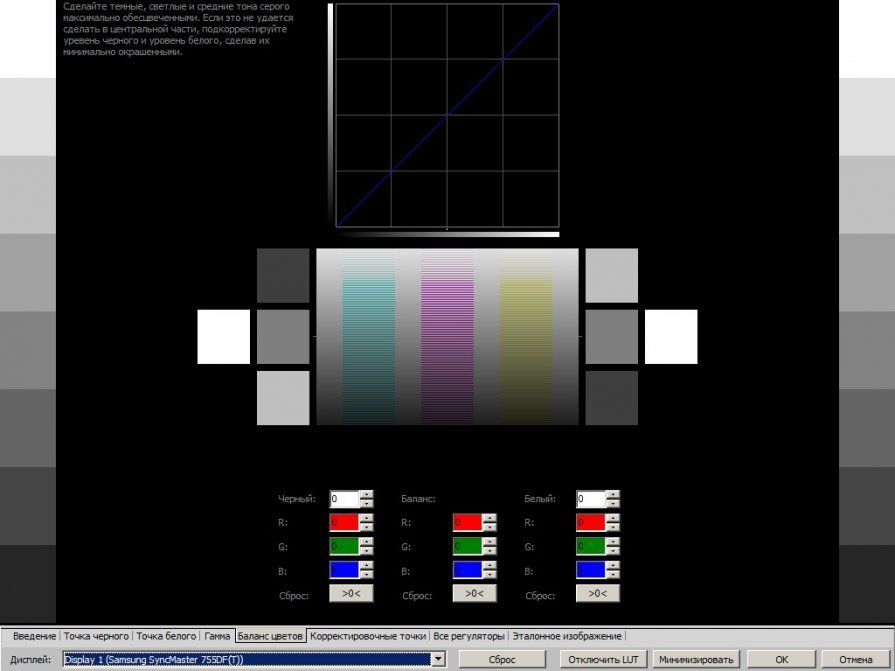895x671 pixels.
Task: Go to Корректировочные точки tab
Action: [x=368, y=636]
